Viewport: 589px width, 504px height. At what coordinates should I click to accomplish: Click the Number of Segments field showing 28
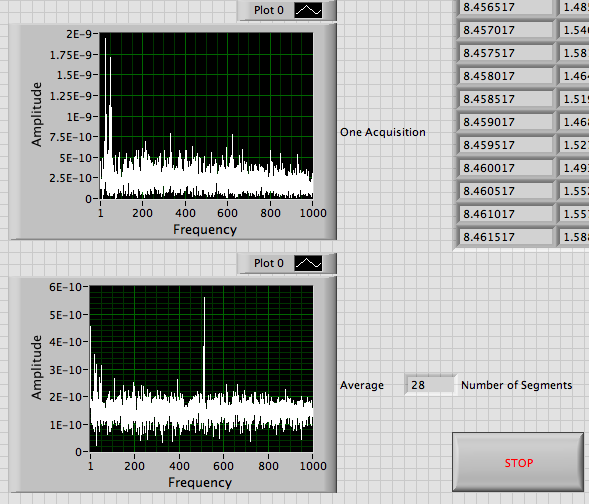[430, 385]
